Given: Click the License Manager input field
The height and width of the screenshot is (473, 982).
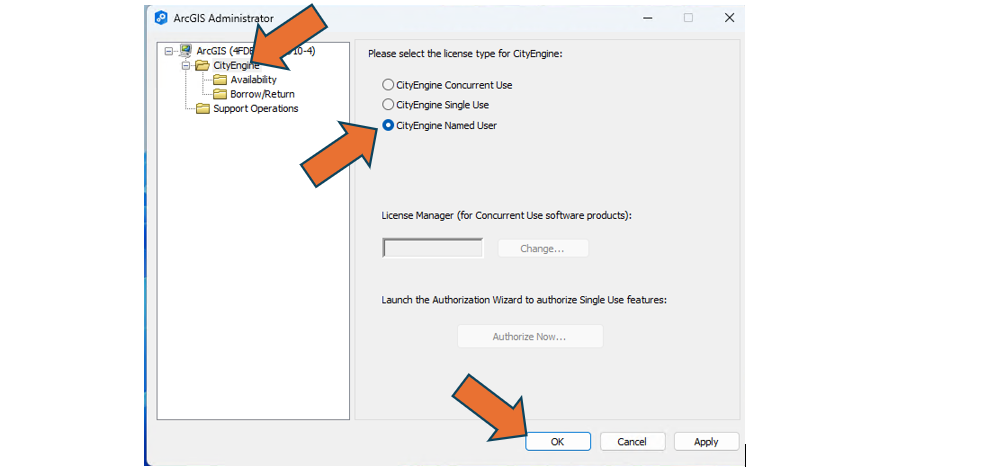Looking at the screenshot, I should coord(433,248).
